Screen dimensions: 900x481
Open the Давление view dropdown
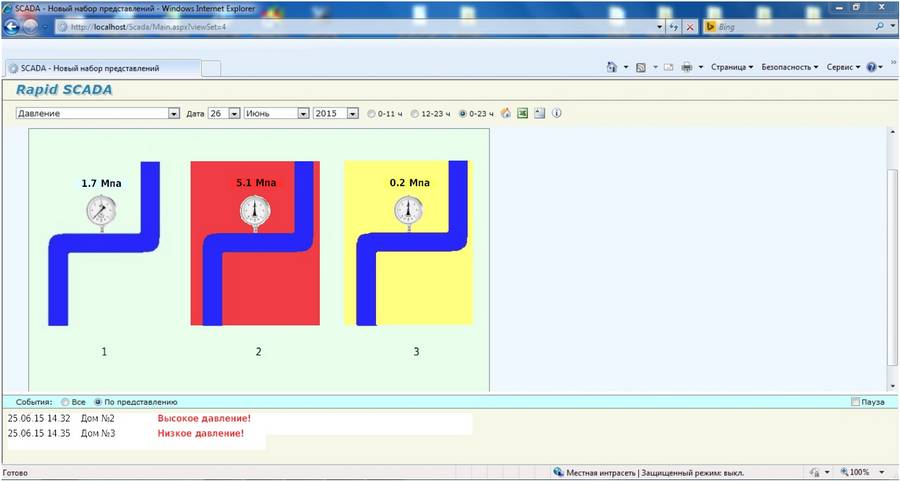click(174, 114)
